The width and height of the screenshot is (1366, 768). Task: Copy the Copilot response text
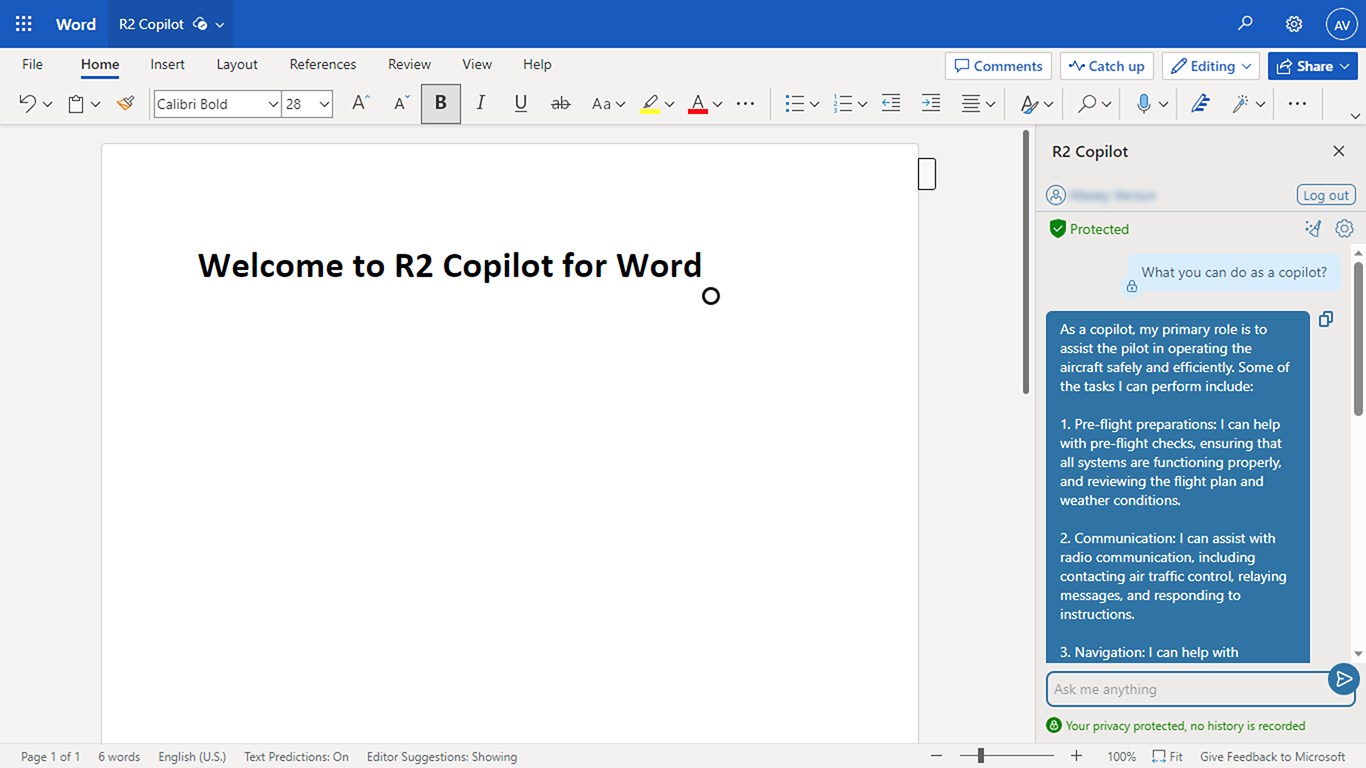[x=1325, y=320]
